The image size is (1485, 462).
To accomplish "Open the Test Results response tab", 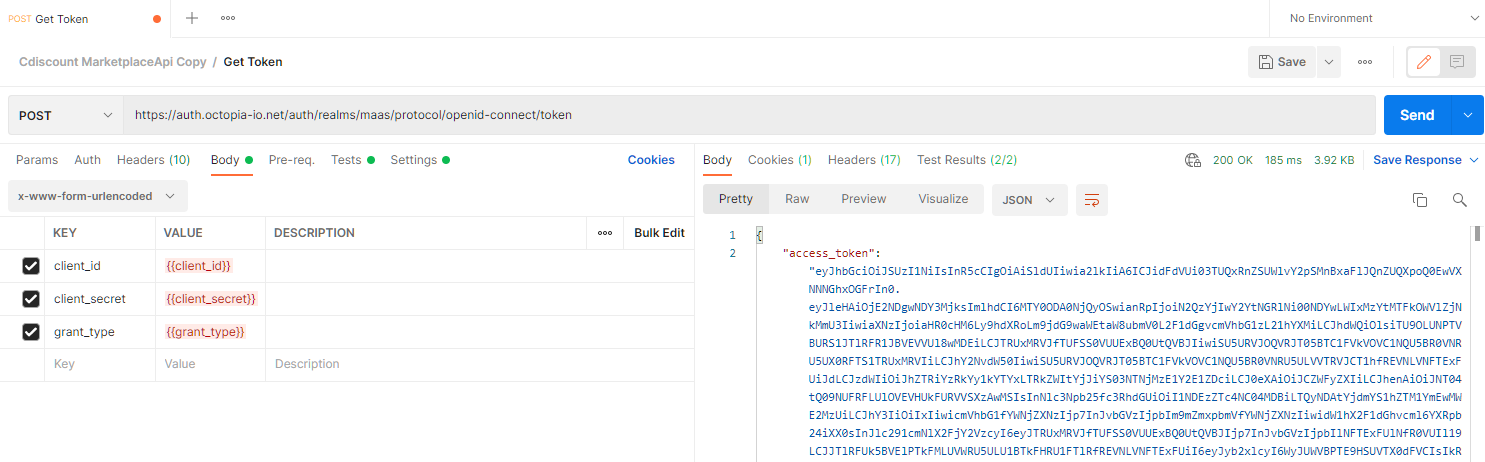I will pyautogui.click(x=966, y=160).
